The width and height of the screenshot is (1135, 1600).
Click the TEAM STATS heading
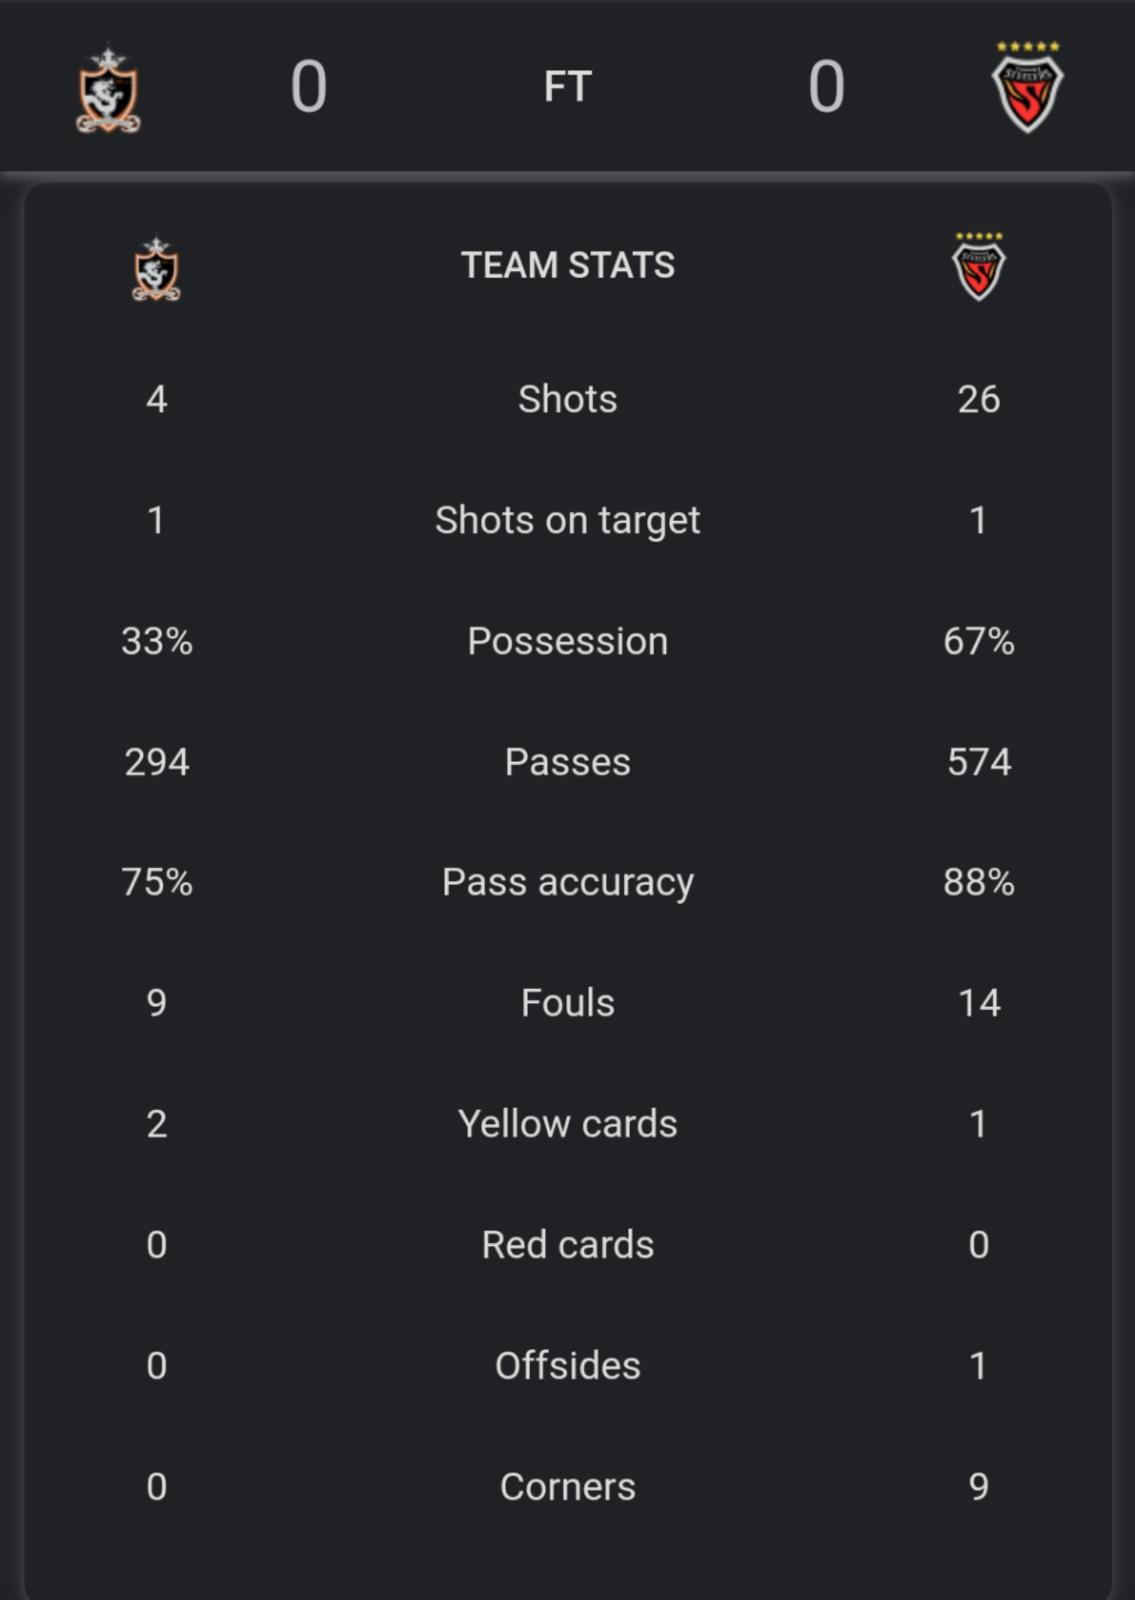click(567, 265)
